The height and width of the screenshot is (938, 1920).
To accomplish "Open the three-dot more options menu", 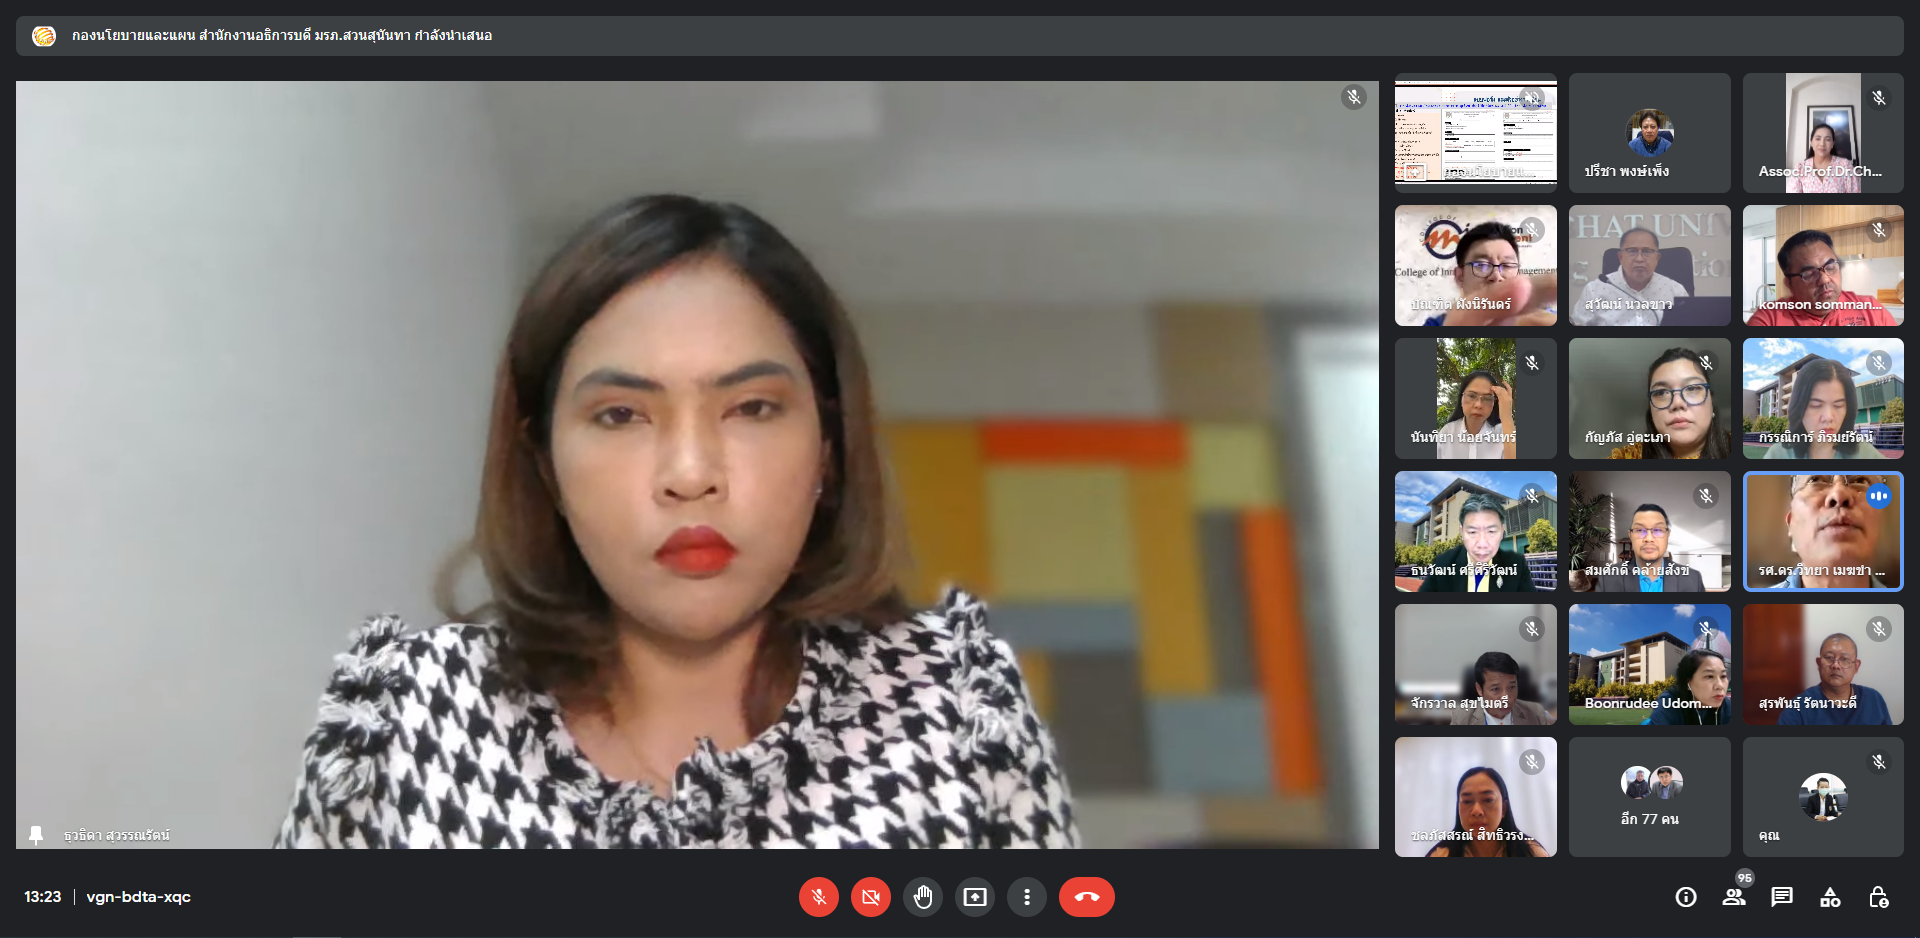I will [1027, 897].
